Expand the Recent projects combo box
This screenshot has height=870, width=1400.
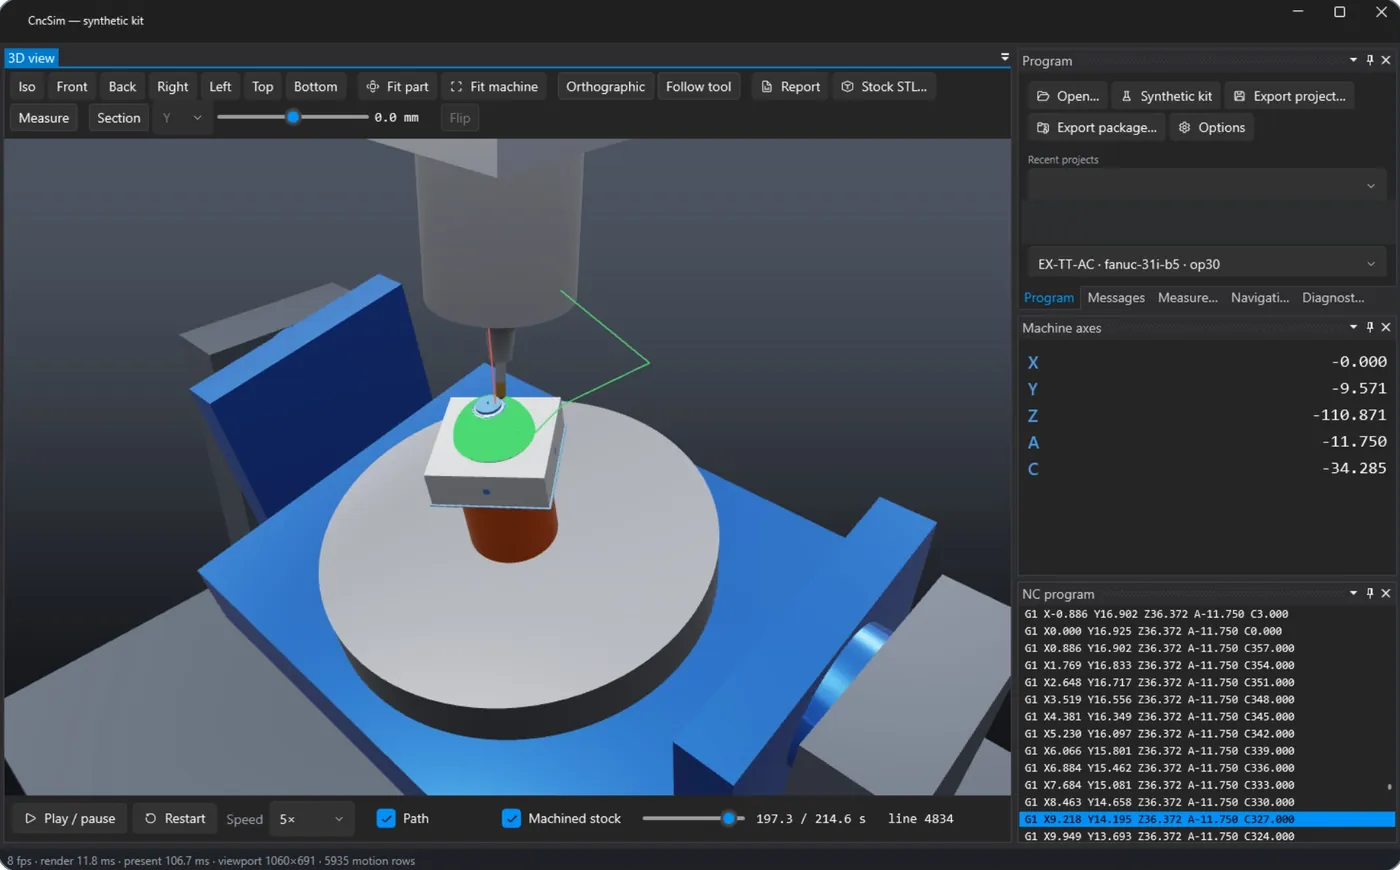pyautogui.click(x=1206, y=186)
